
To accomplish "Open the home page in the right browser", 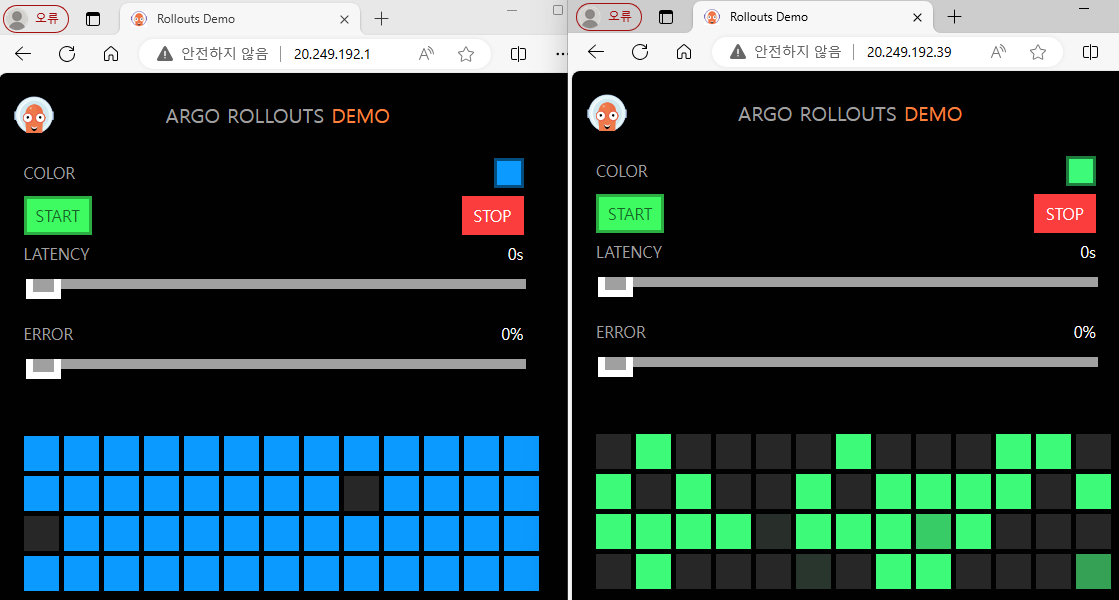I will point(684,51).
